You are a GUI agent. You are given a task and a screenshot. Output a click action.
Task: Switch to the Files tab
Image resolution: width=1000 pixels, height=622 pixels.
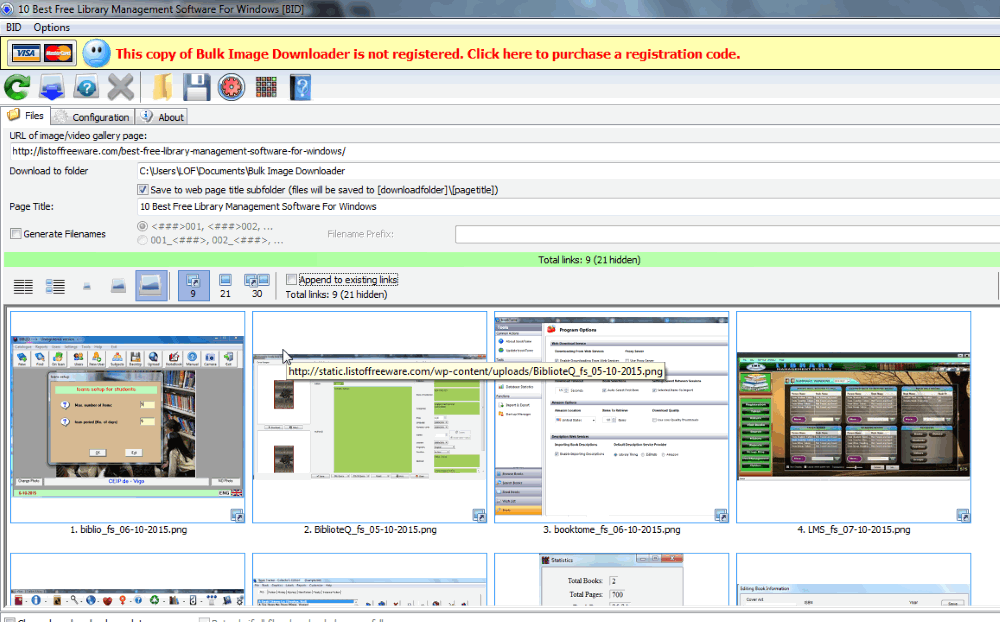tap(26, 115)
